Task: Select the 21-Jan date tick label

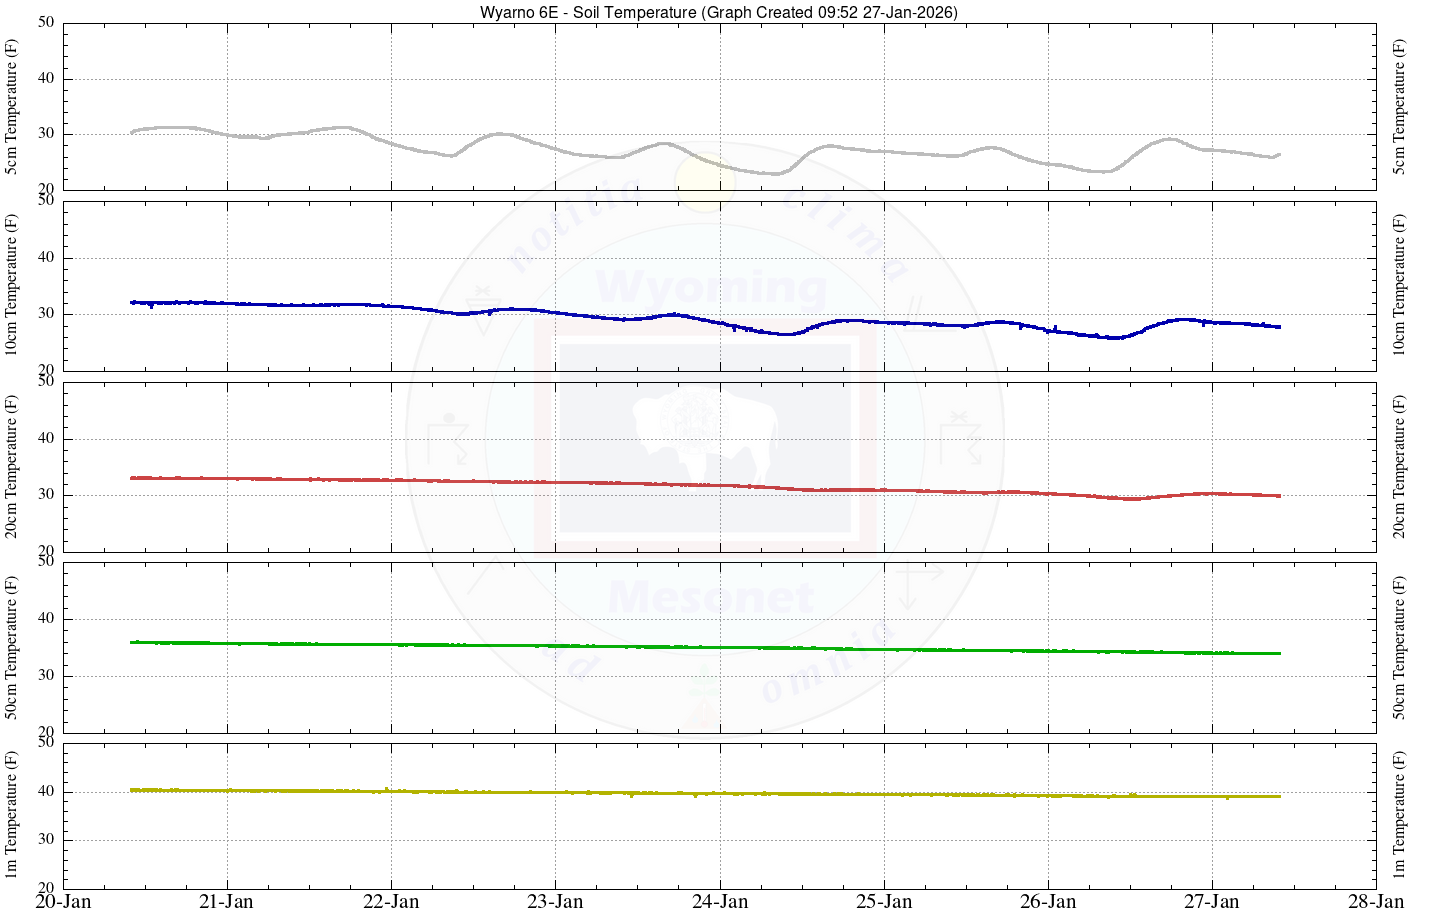Action: (227, 902)
